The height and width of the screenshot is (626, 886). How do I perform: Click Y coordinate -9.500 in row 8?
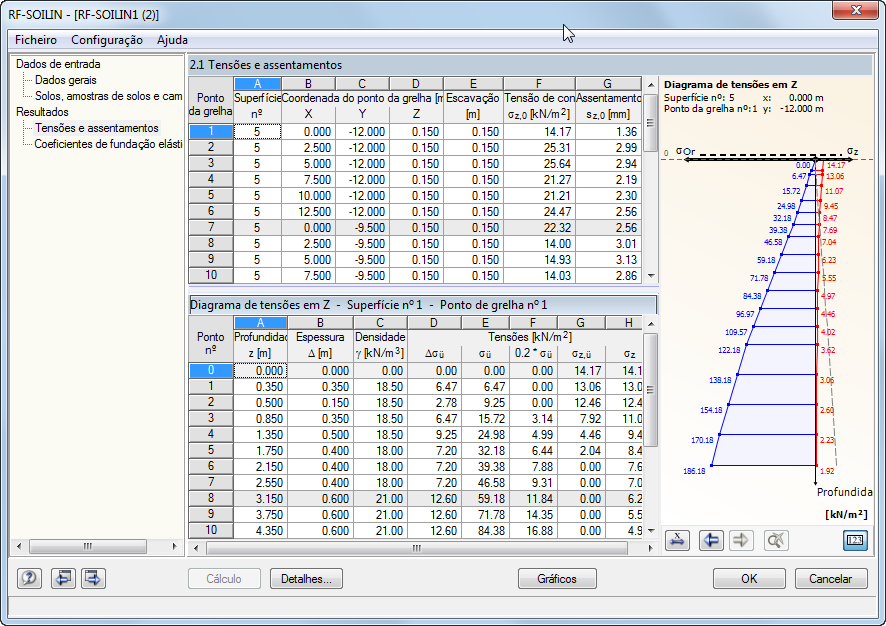tap(362, 244)
